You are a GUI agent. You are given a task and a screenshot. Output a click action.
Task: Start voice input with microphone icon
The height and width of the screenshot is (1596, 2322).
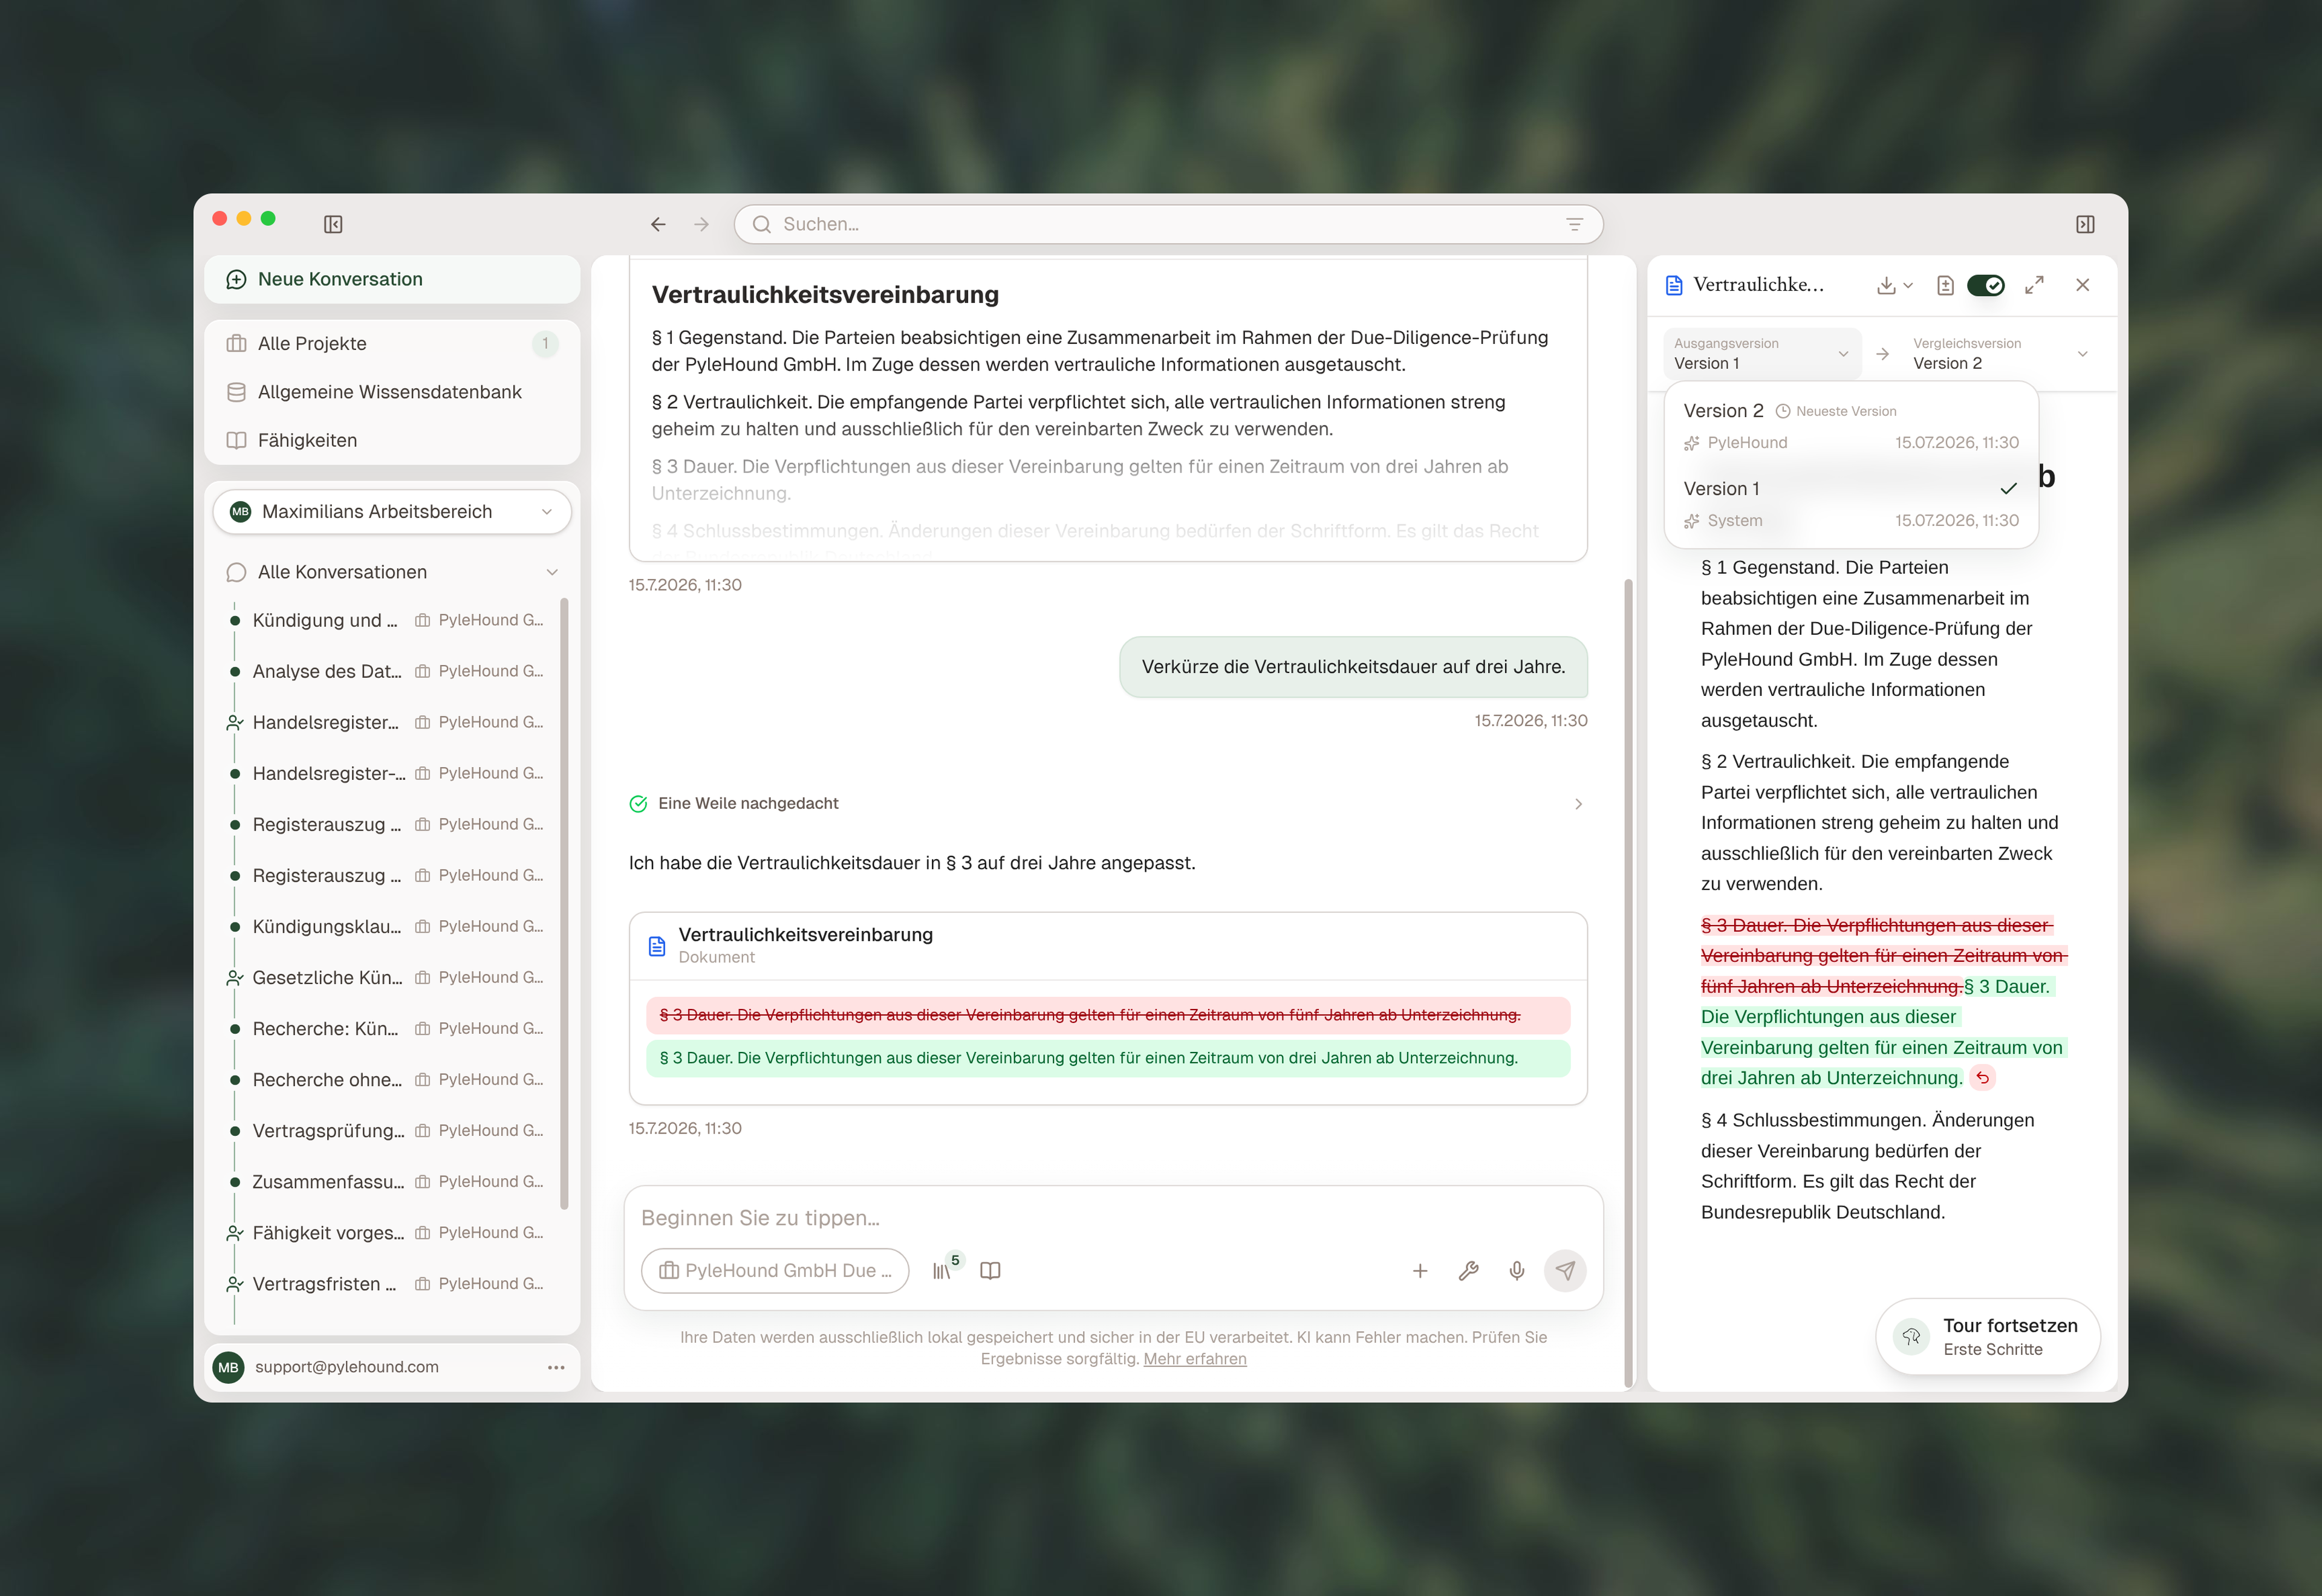coord(1517,1270)
